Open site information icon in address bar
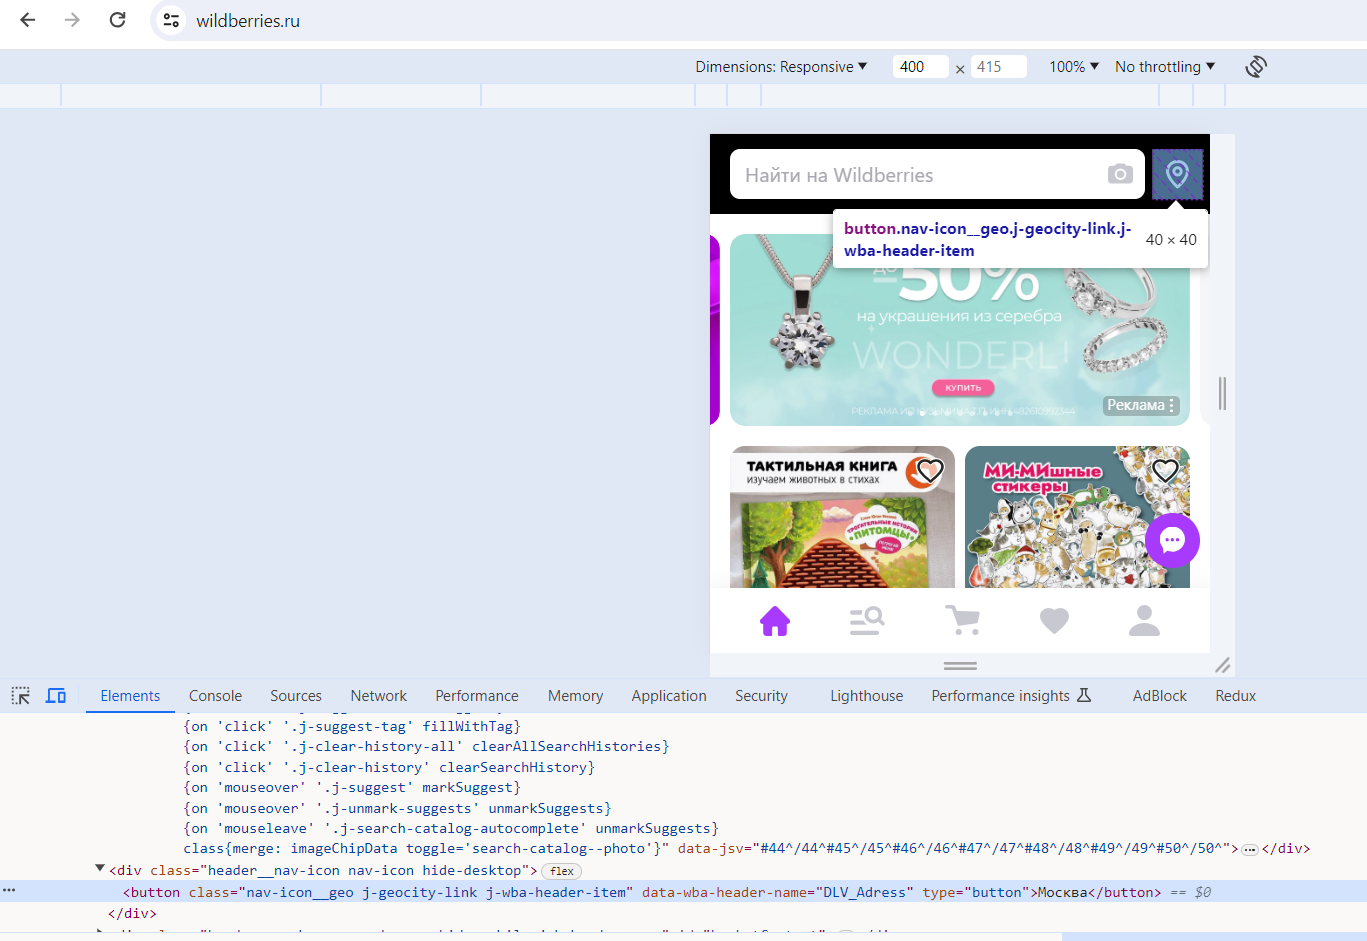1367x941 pixels. tap(171, 20)
